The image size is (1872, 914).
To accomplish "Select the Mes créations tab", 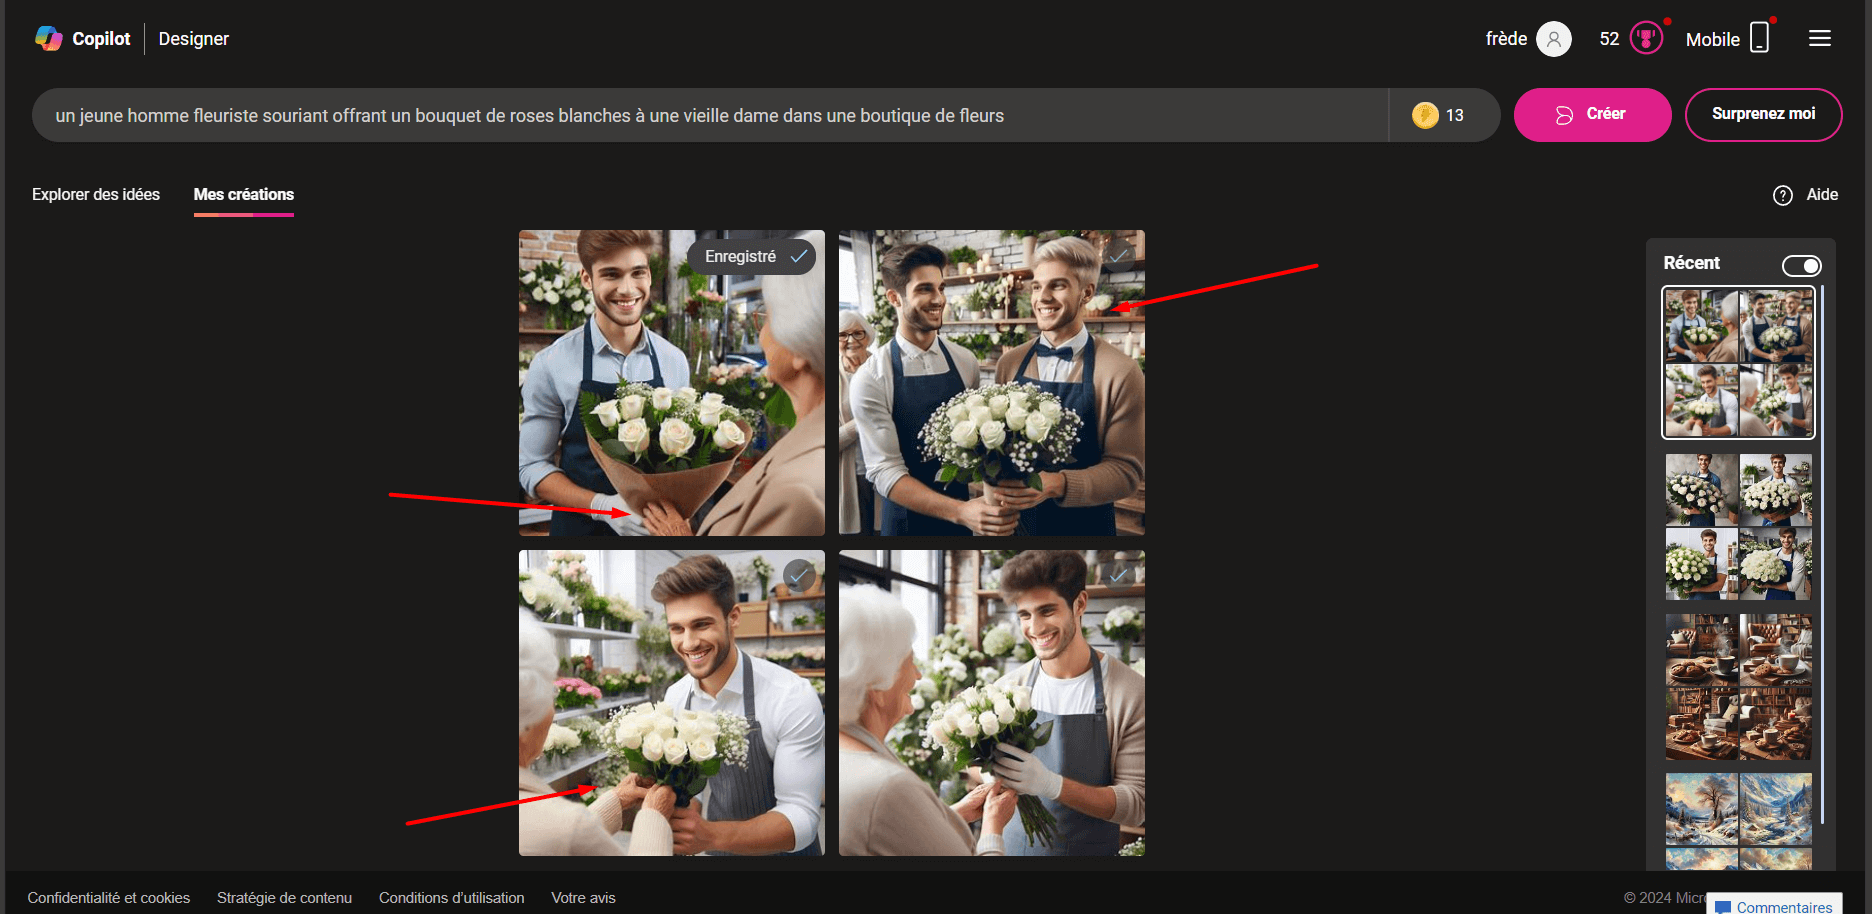I will [x=244, y=195].
